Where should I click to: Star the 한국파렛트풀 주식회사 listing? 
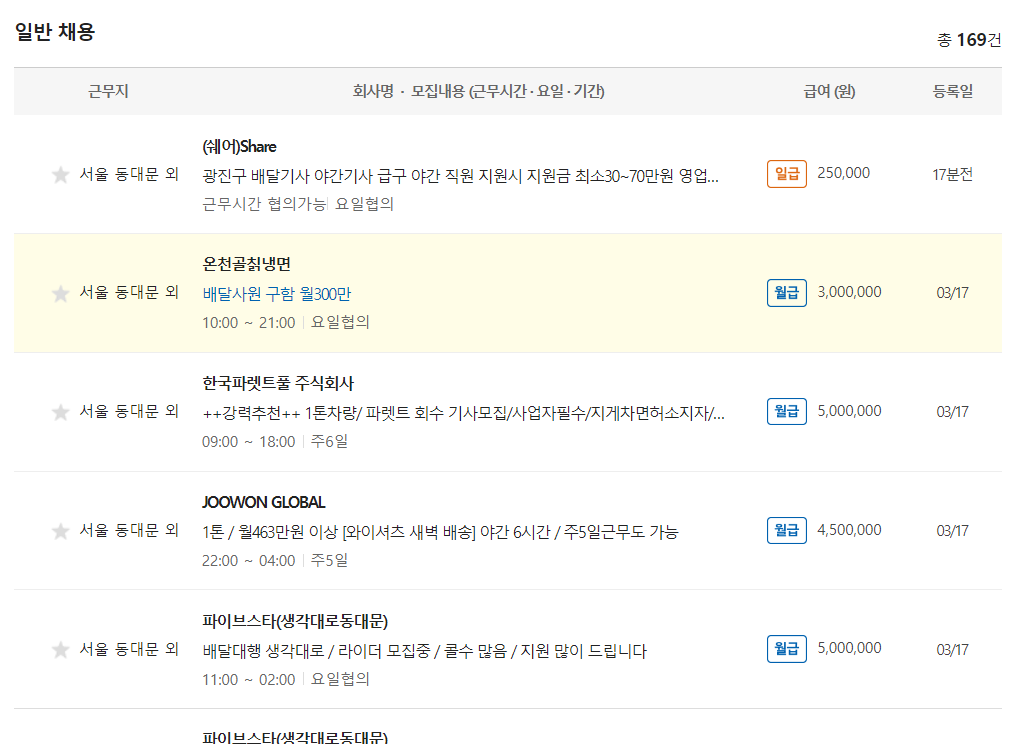coord(60,412)
